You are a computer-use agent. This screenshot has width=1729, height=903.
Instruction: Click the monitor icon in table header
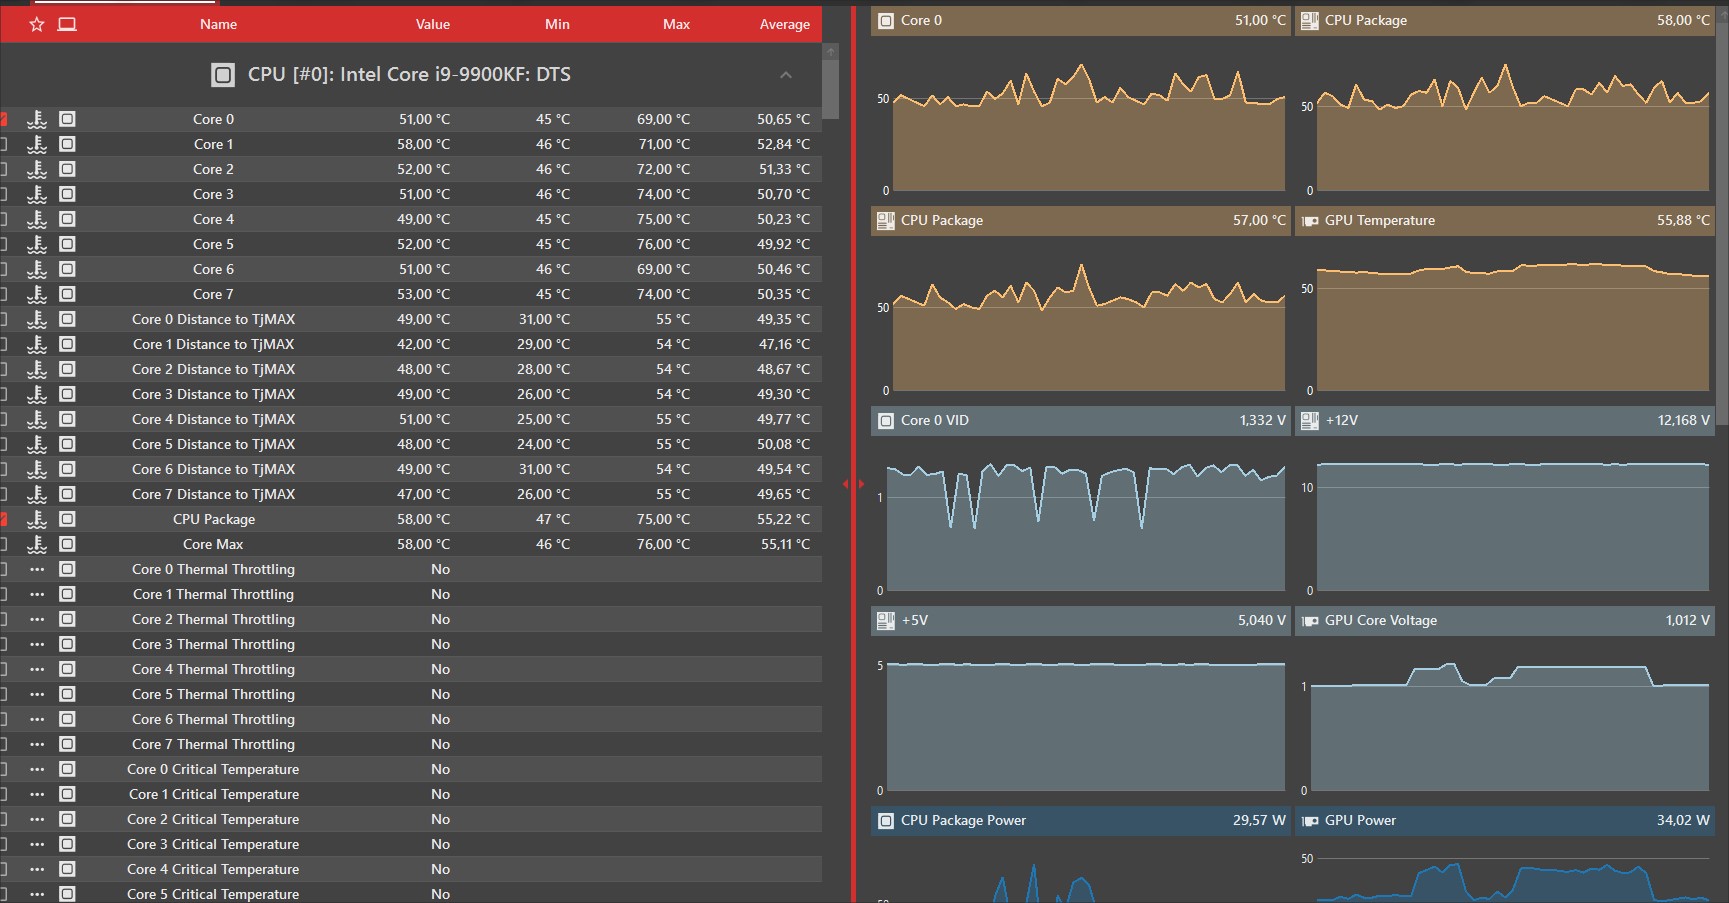click(67, 24)
